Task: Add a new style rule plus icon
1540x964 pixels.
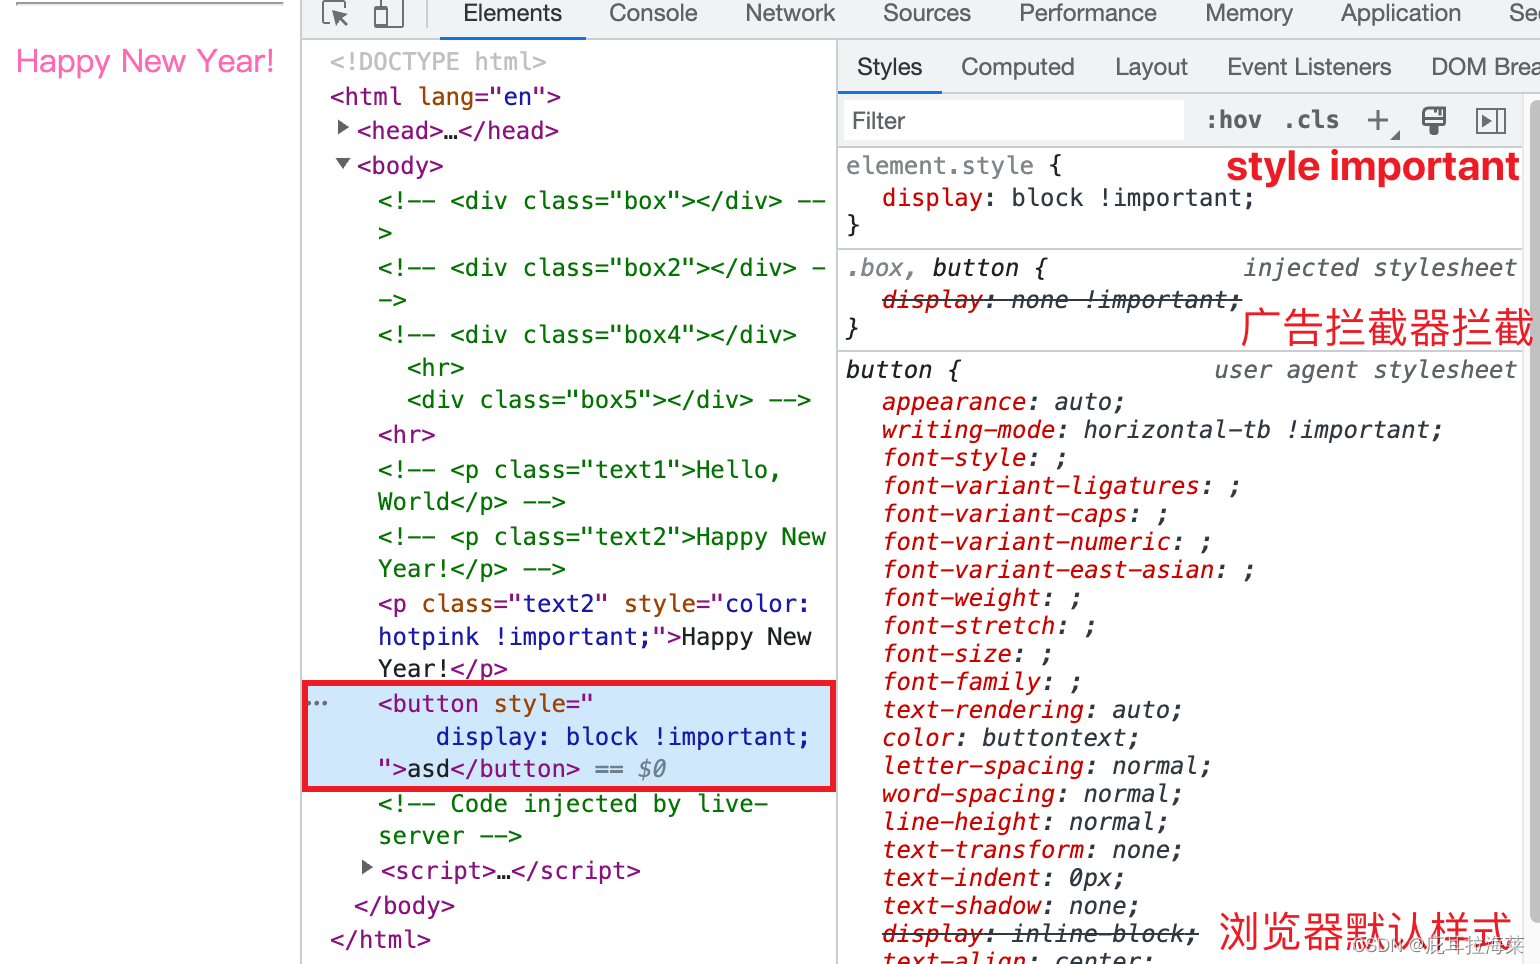Action: tap(1380, 121)
